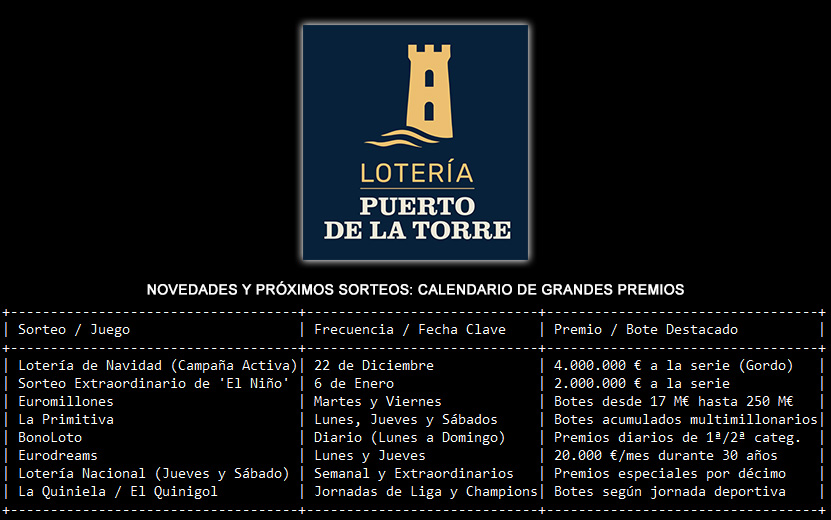Select 'La Quiniela / El Quinigol' cell

click(x=118, y=492)
